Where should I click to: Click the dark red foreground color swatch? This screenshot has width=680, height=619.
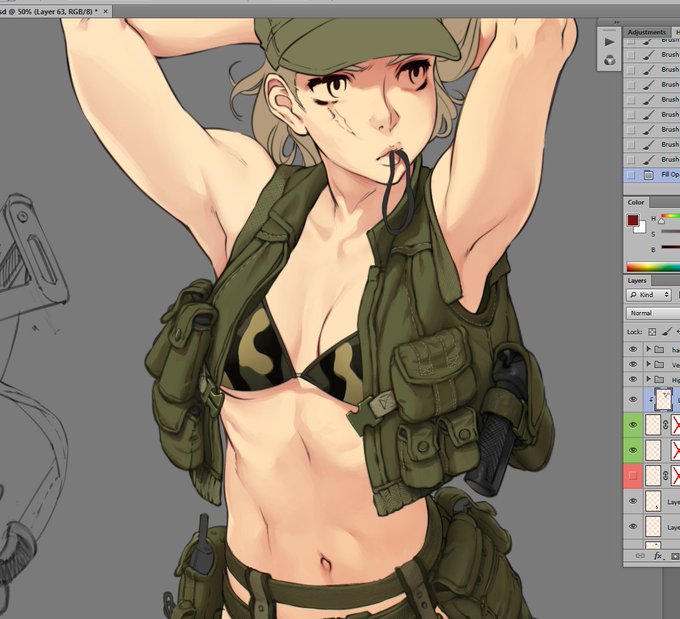[633, 220]
